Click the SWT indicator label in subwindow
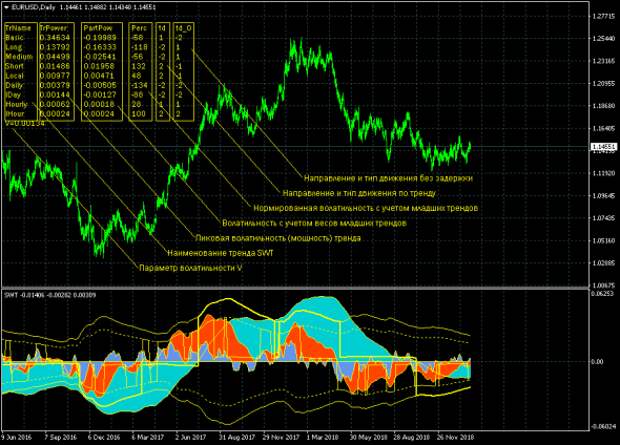The height and width of the screenshot is (445, 620). pyautogui.click(x=10, y=296)
